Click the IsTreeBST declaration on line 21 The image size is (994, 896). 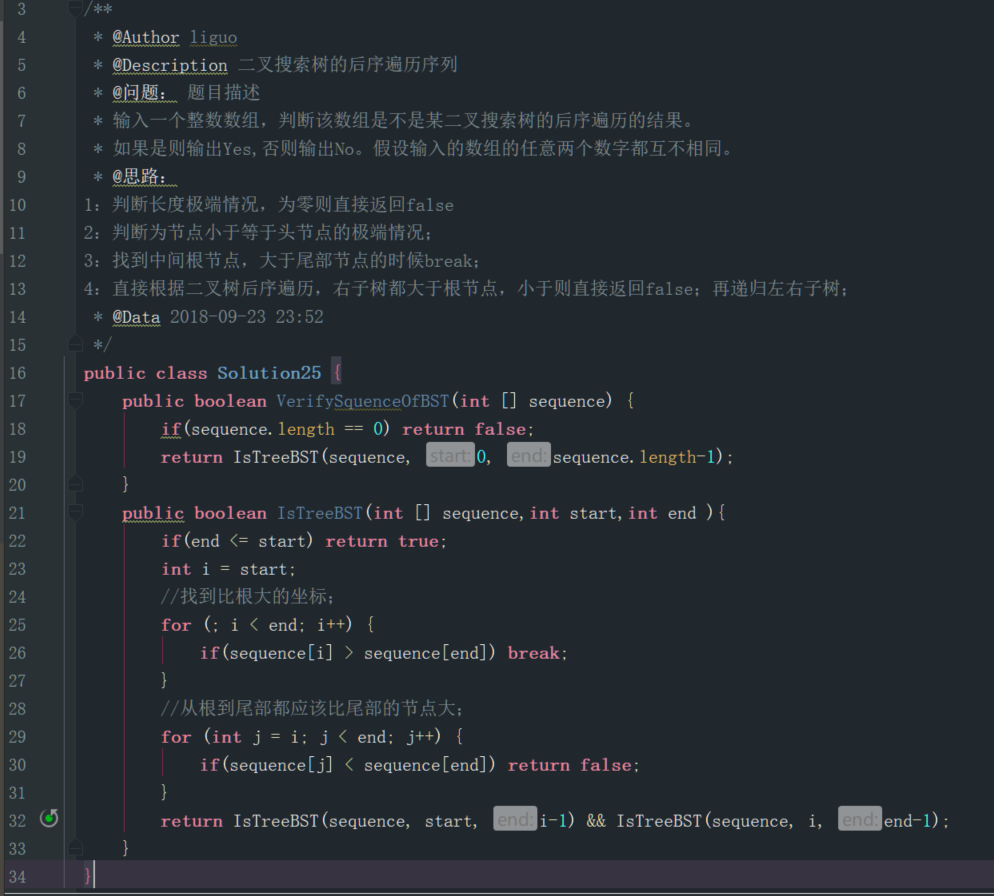pos(320,513)
